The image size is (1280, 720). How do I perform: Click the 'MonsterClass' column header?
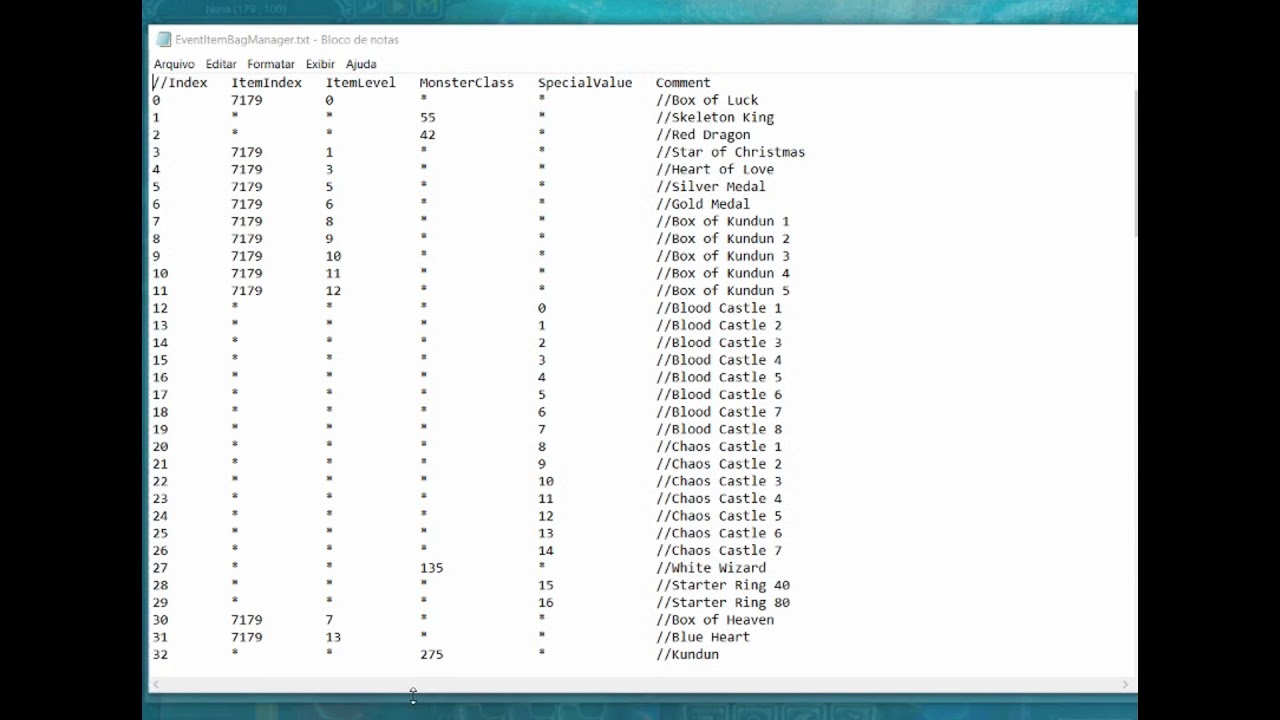point(466,83)
